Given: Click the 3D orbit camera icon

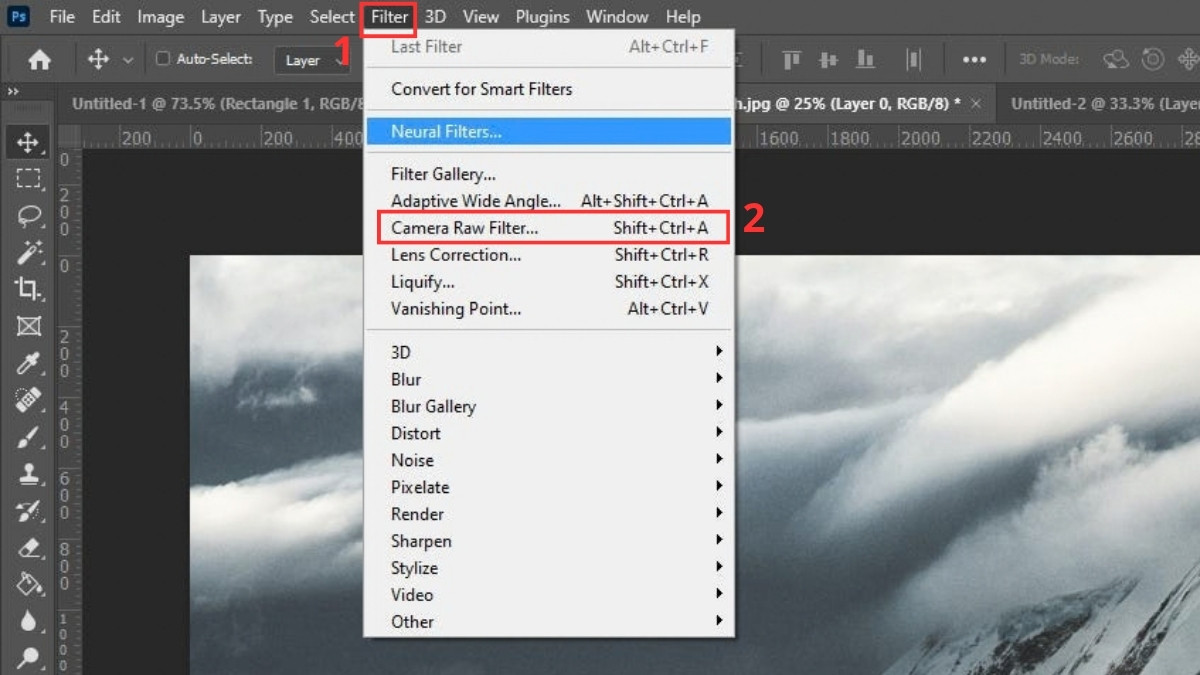Looking at the screenshot, I should [1115, 60].
